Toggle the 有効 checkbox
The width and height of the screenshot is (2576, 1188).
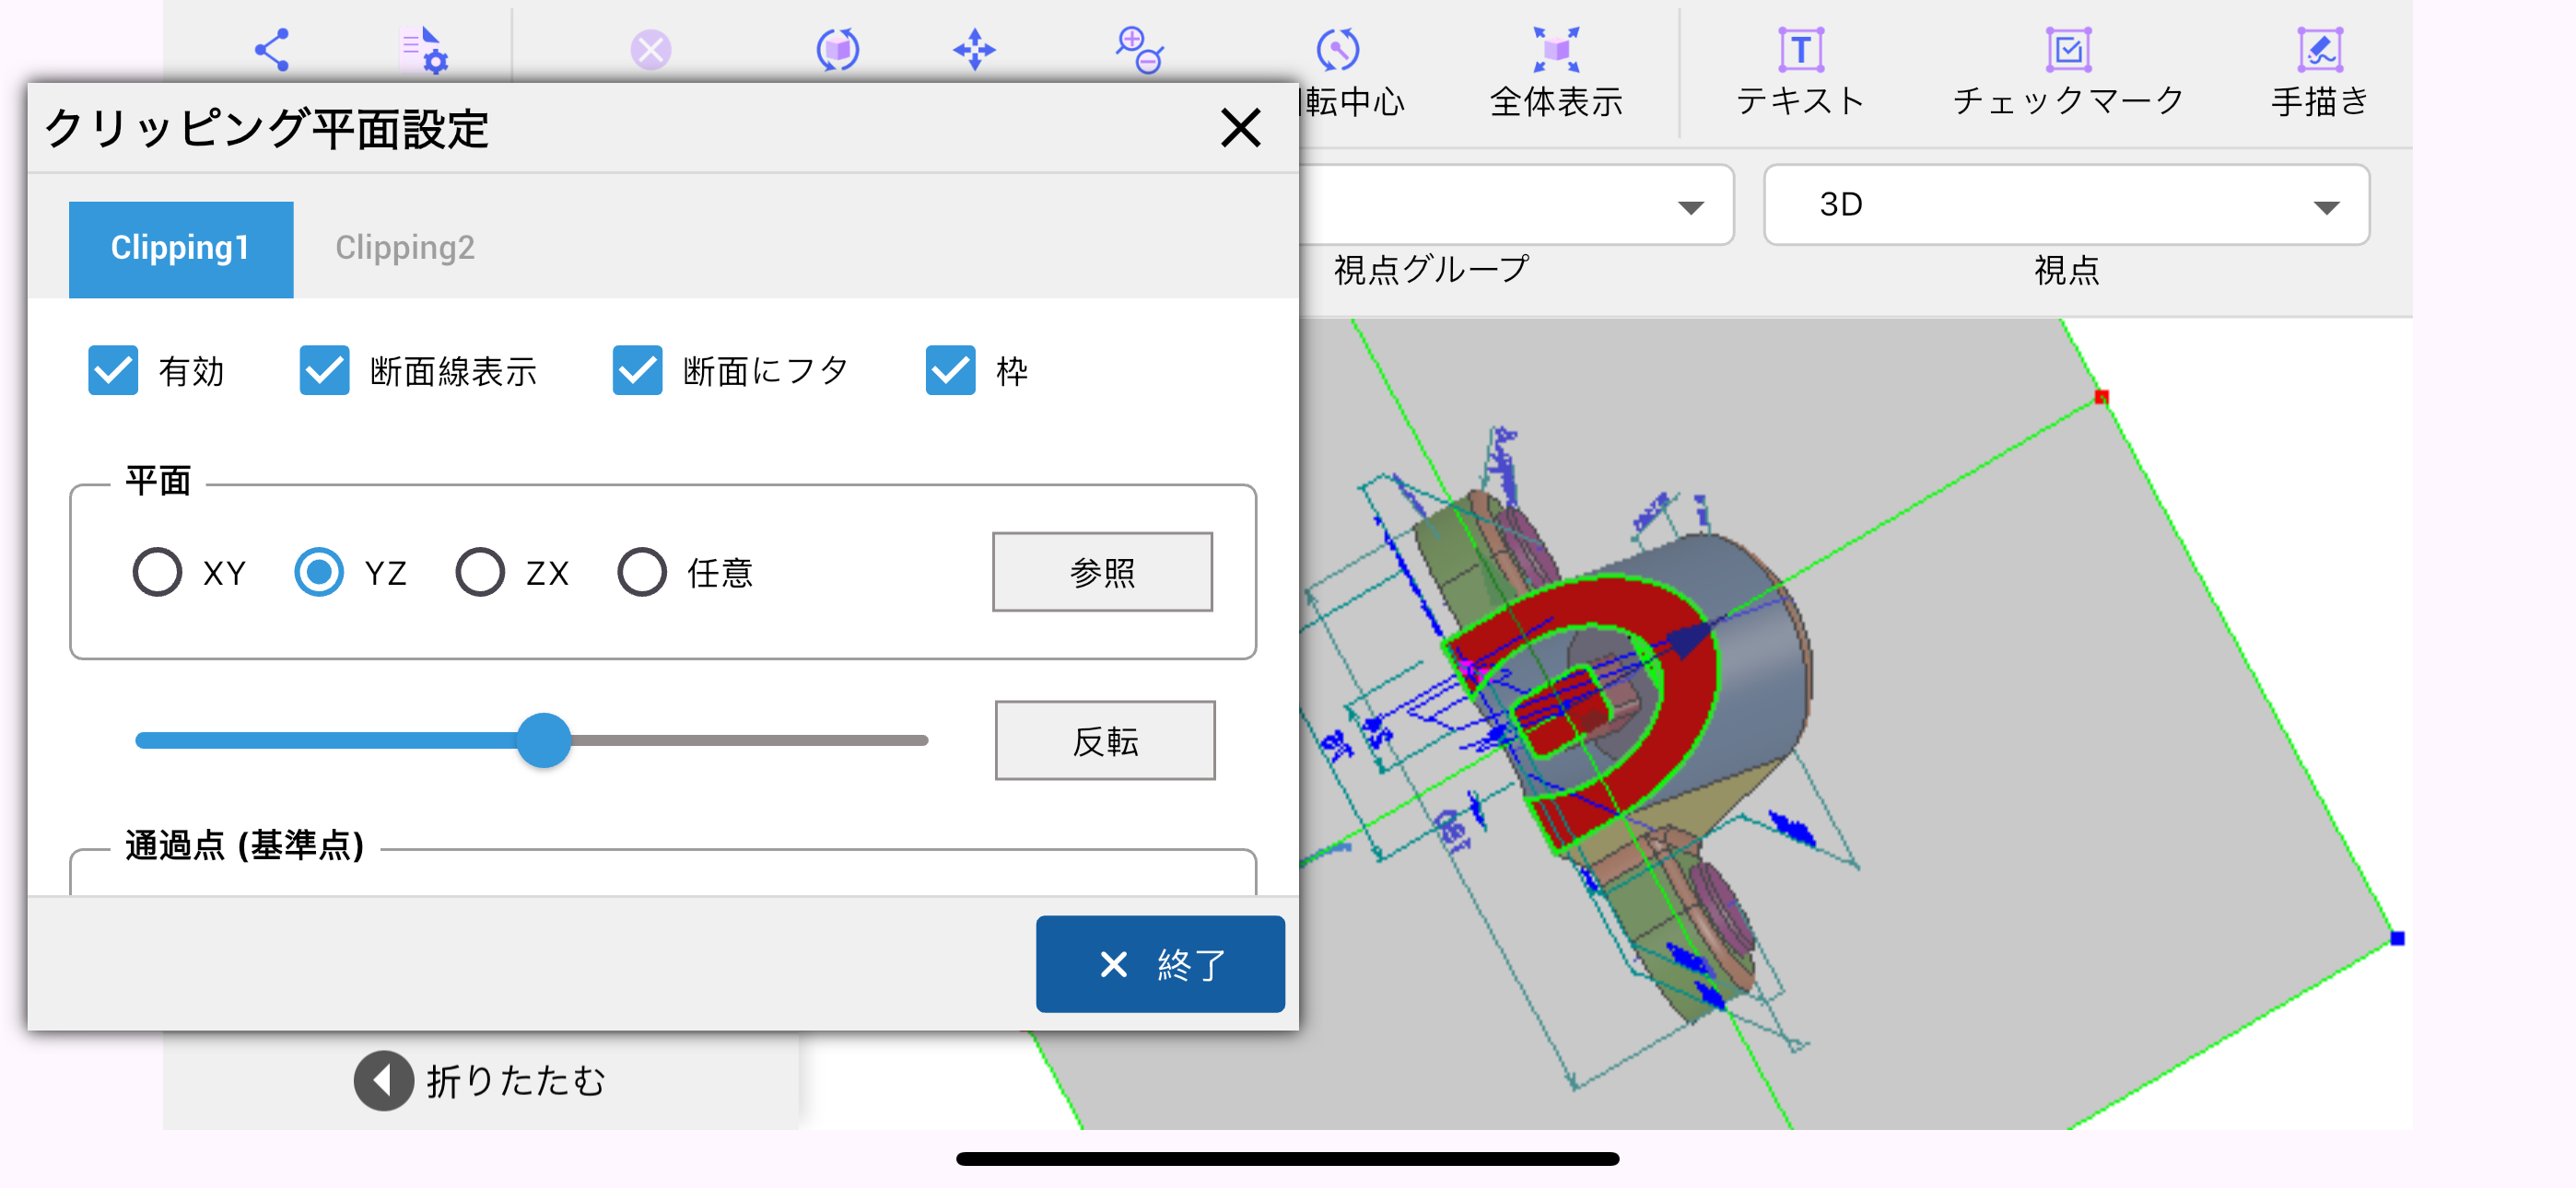point(113,371)
